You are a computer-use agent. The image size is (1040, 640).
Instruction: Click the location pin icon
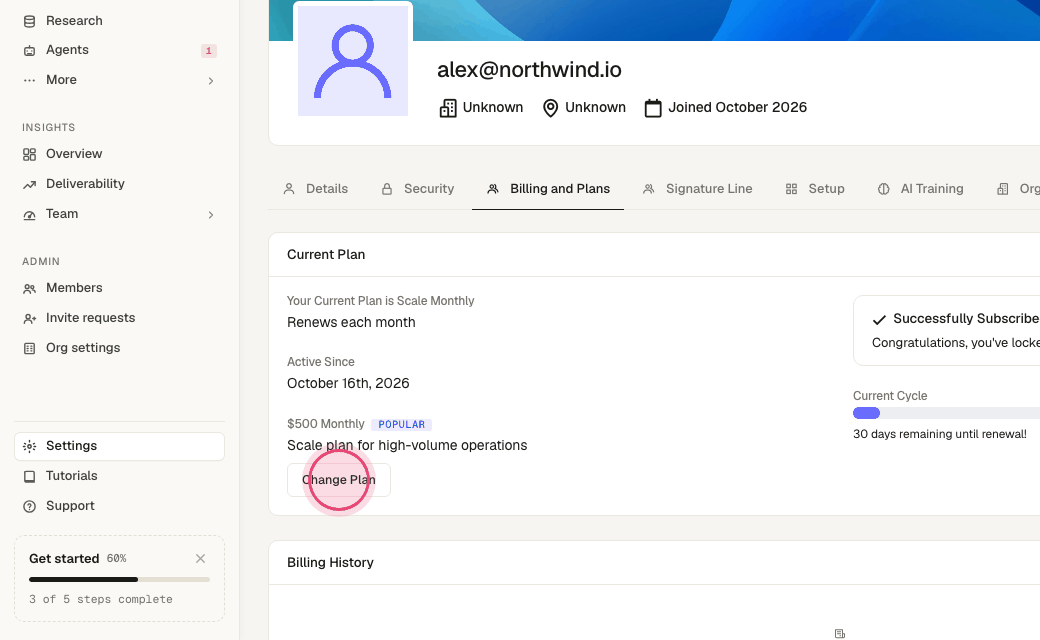(550, 108)
